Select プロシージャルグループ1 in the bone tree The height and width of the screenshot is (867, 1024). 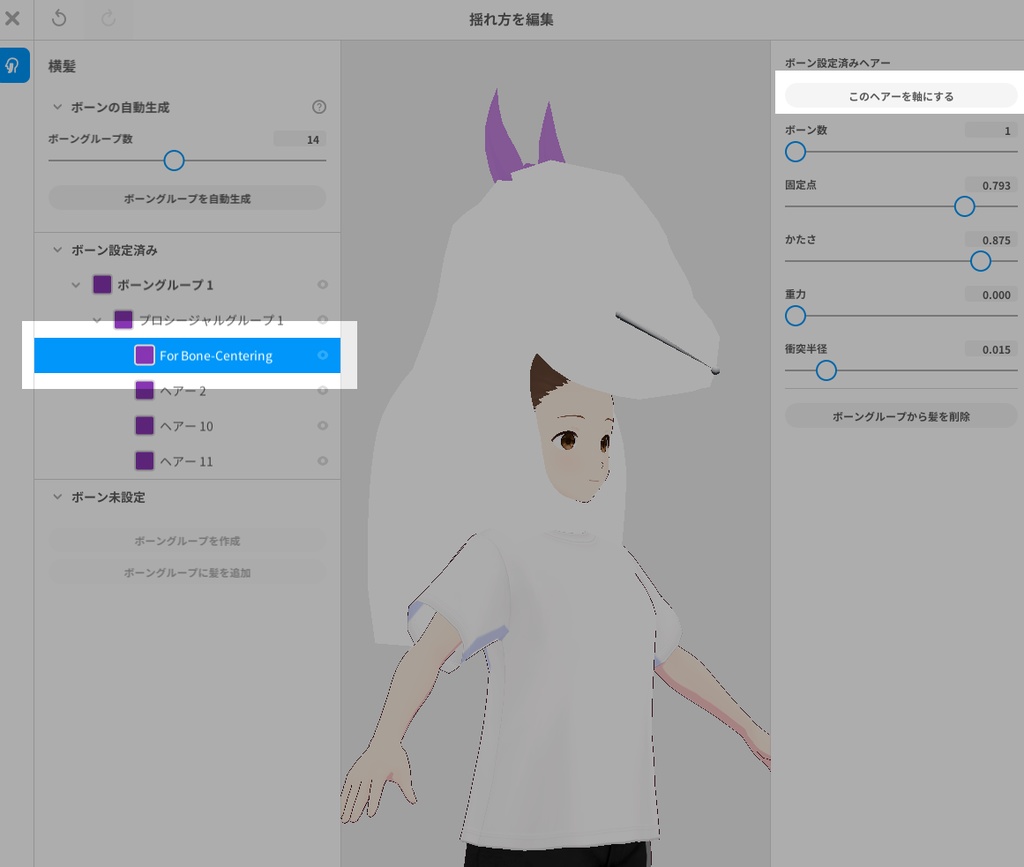210,319
